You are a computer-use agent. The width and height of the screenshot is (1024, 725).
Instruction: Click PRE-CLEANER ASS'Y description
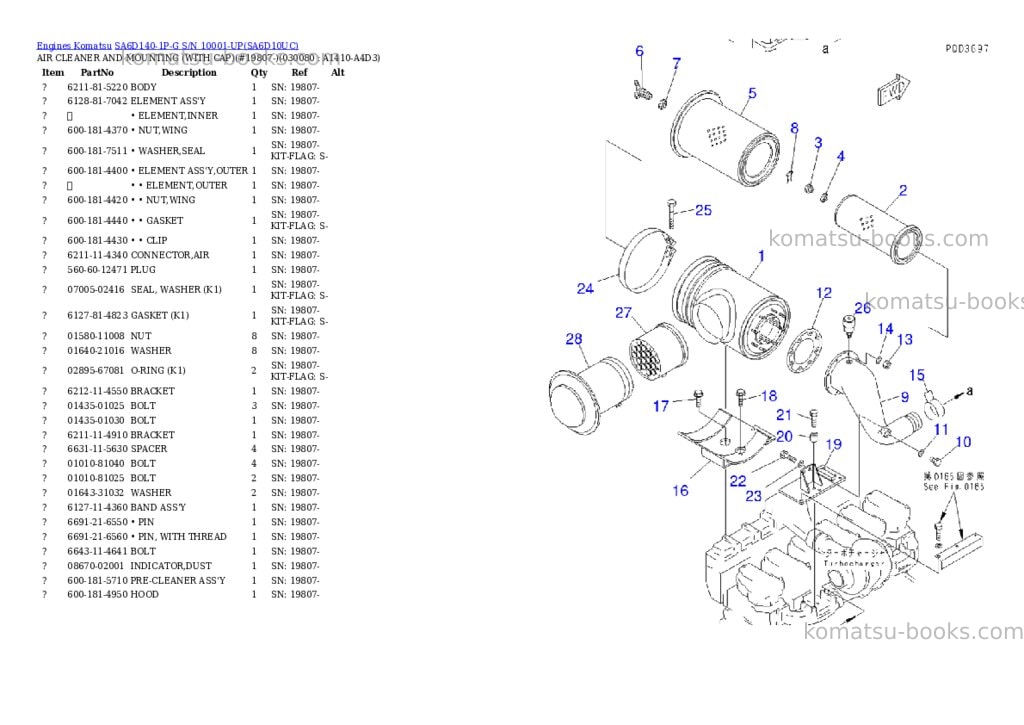point(178,581)
